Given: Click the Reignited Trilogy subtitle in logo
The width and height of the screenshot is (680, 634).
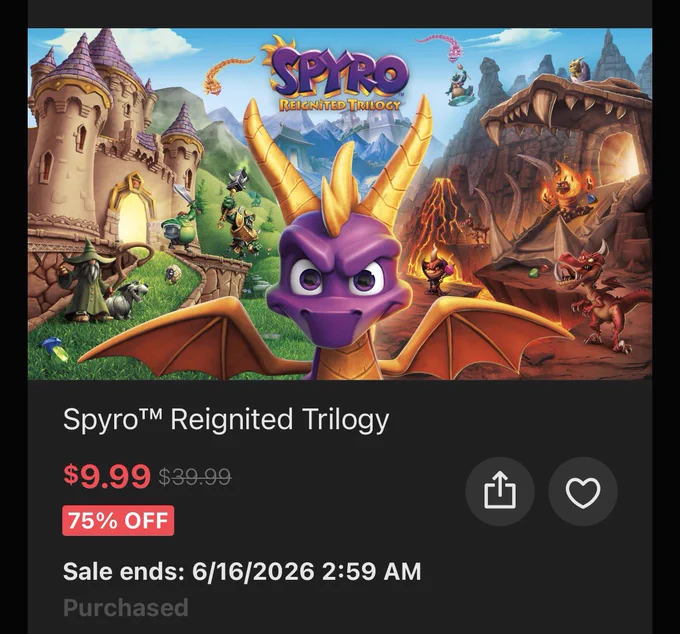Looking at the screenshot, I should click(x=339, y=105).
